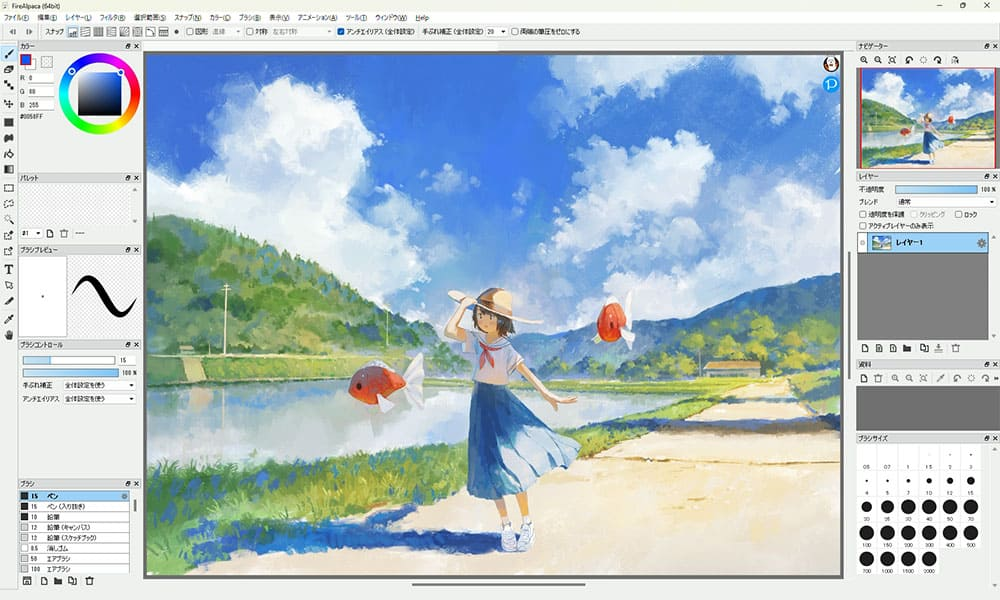The height and width of the screenshot is (600, 1000).
Task: Disable the アンチエイリアス checkbox
Action: 342,30
